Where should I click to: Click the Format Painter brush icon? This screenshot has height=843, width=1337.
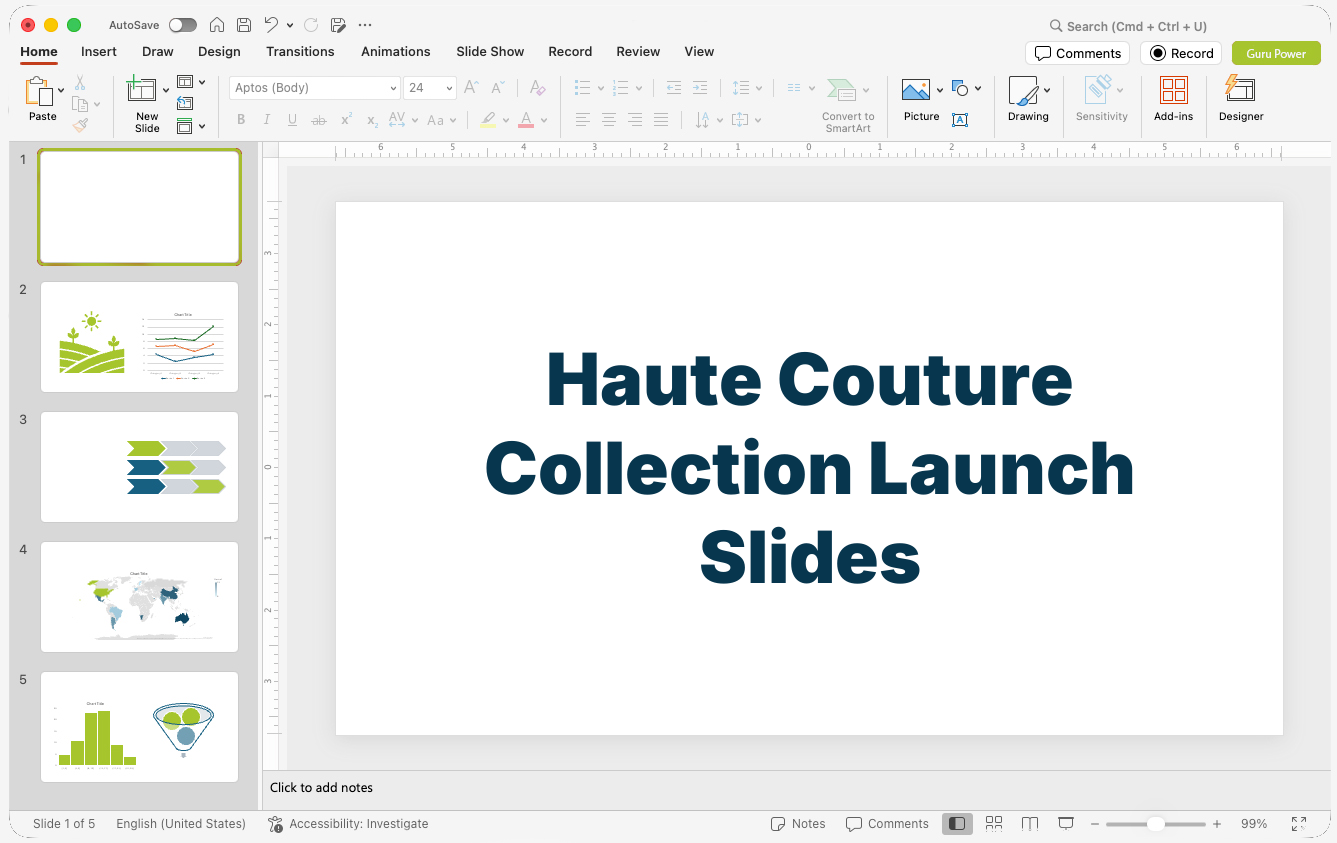tap(80, 125)
